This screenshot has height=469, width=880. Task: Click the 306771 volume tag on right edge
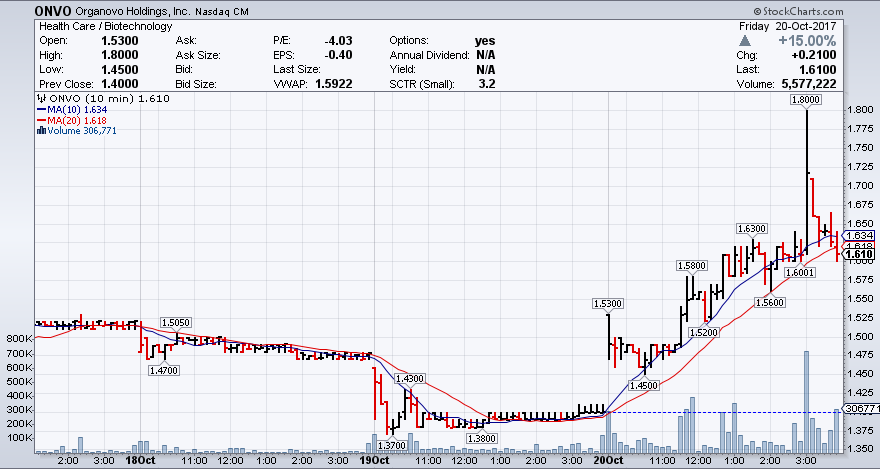(x=862, y=409)
